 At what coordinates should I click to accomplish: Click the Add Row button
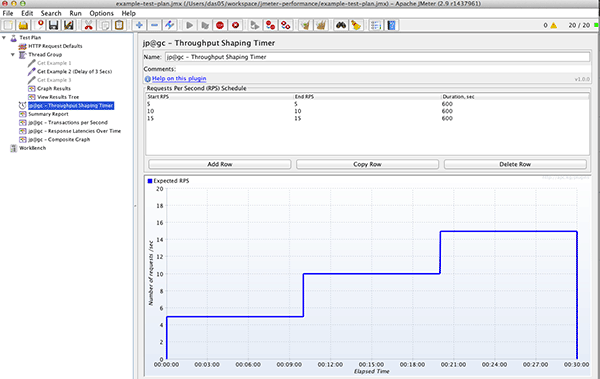click(x=220, y=164)
